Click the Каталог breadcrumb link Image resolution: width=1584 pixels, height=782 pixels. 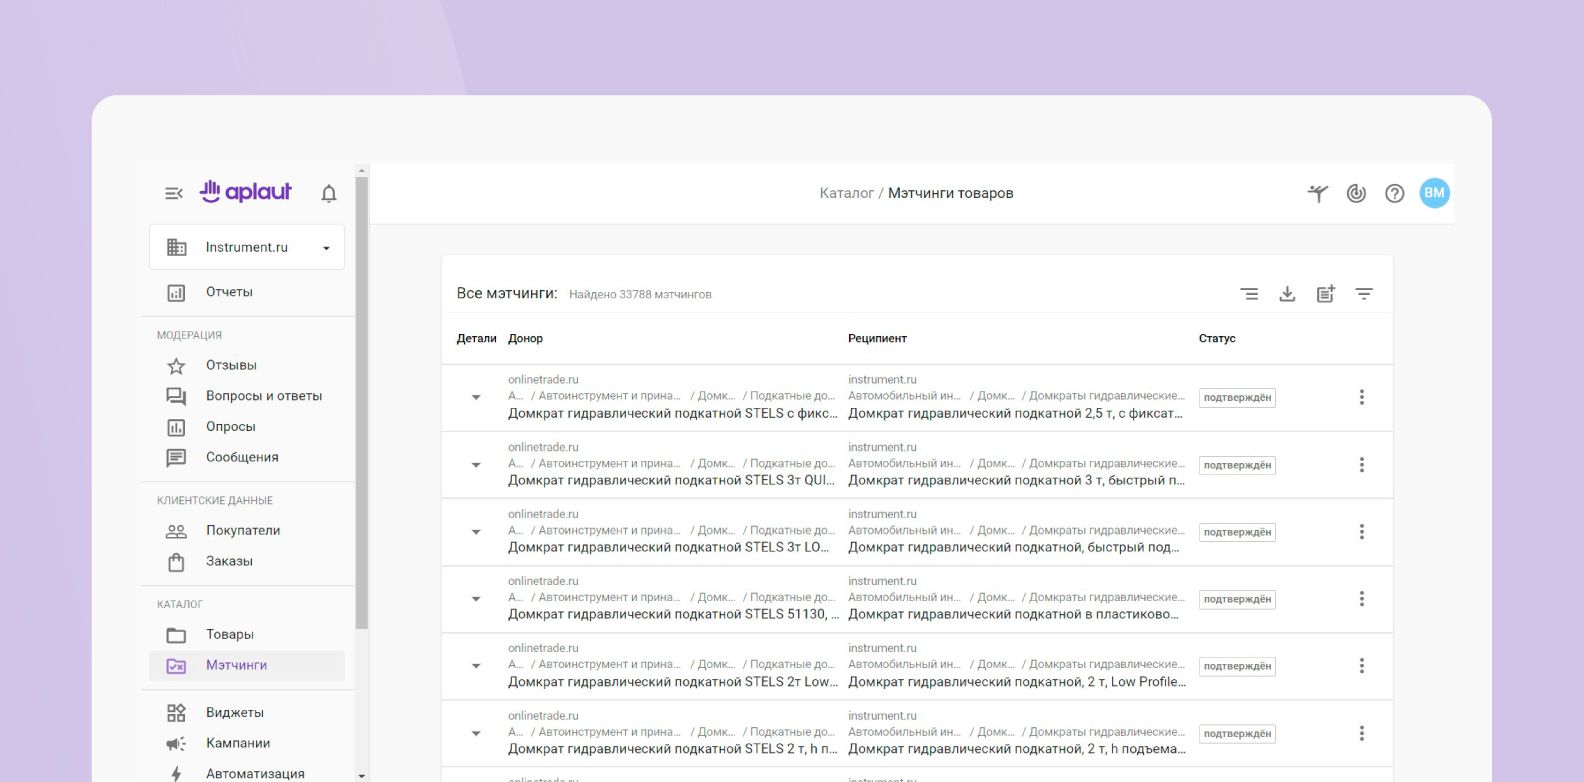[846, 193]
